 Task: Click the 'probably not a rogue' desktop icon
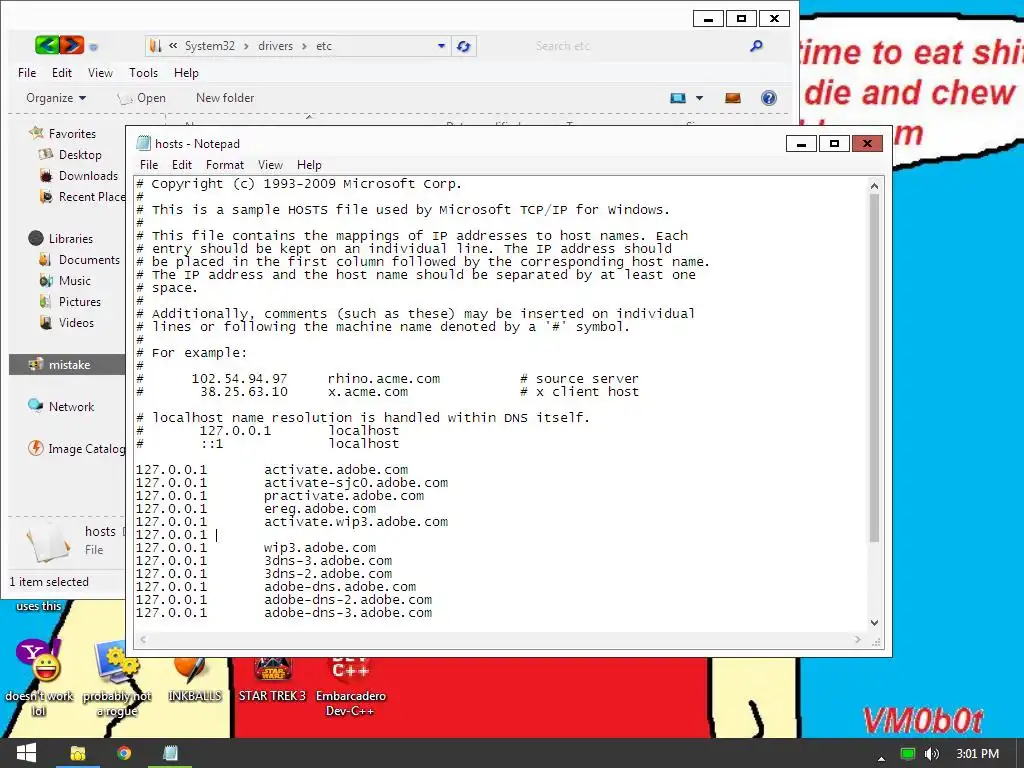tap(117, 663)
